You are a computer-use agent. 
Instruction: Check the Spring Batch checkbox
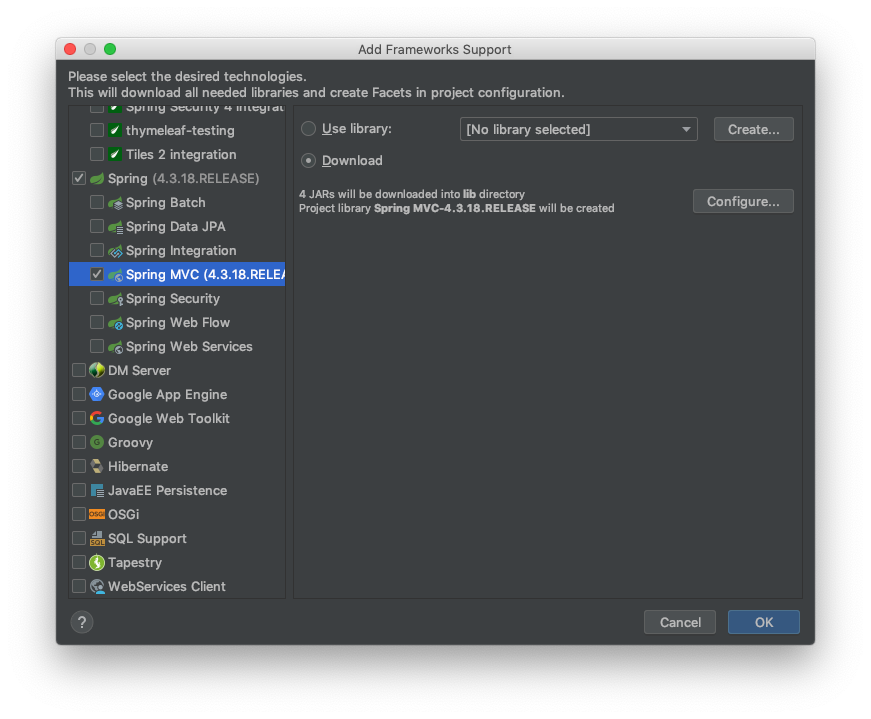pos(97,202)
